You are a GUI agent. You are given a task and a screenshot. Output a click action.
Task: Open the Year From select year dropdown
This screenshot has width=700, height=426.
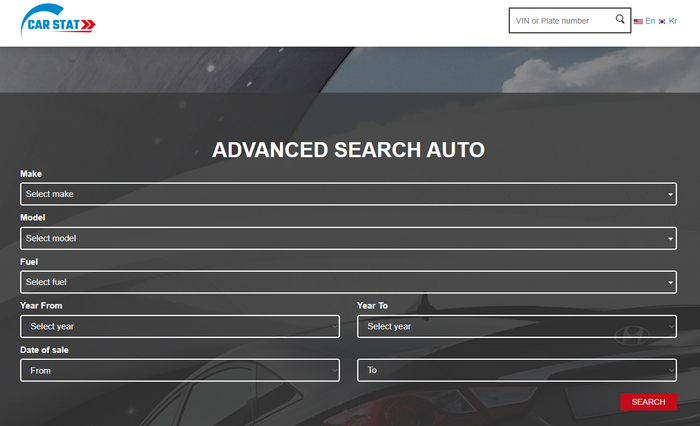(180, 326)
